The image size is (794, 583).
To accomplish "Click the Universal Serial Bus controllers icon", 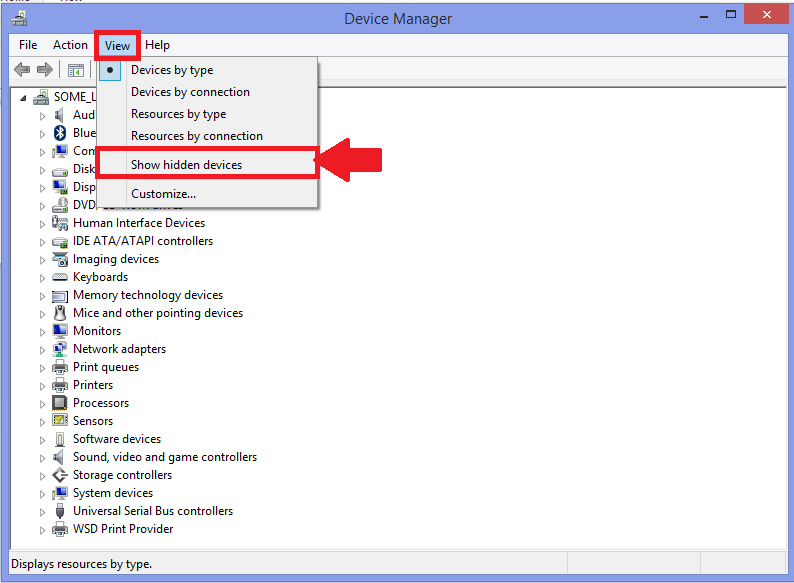I will (x=60, y=511).
